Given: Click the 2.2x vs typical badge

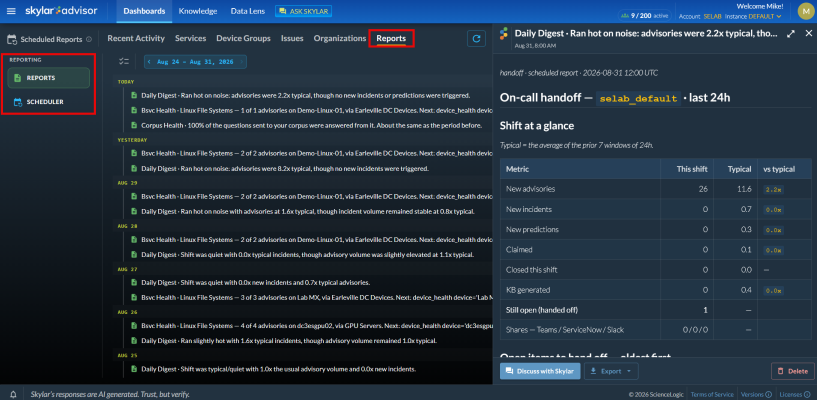Looking at the screenshot, I should click(x=773, y=190).
